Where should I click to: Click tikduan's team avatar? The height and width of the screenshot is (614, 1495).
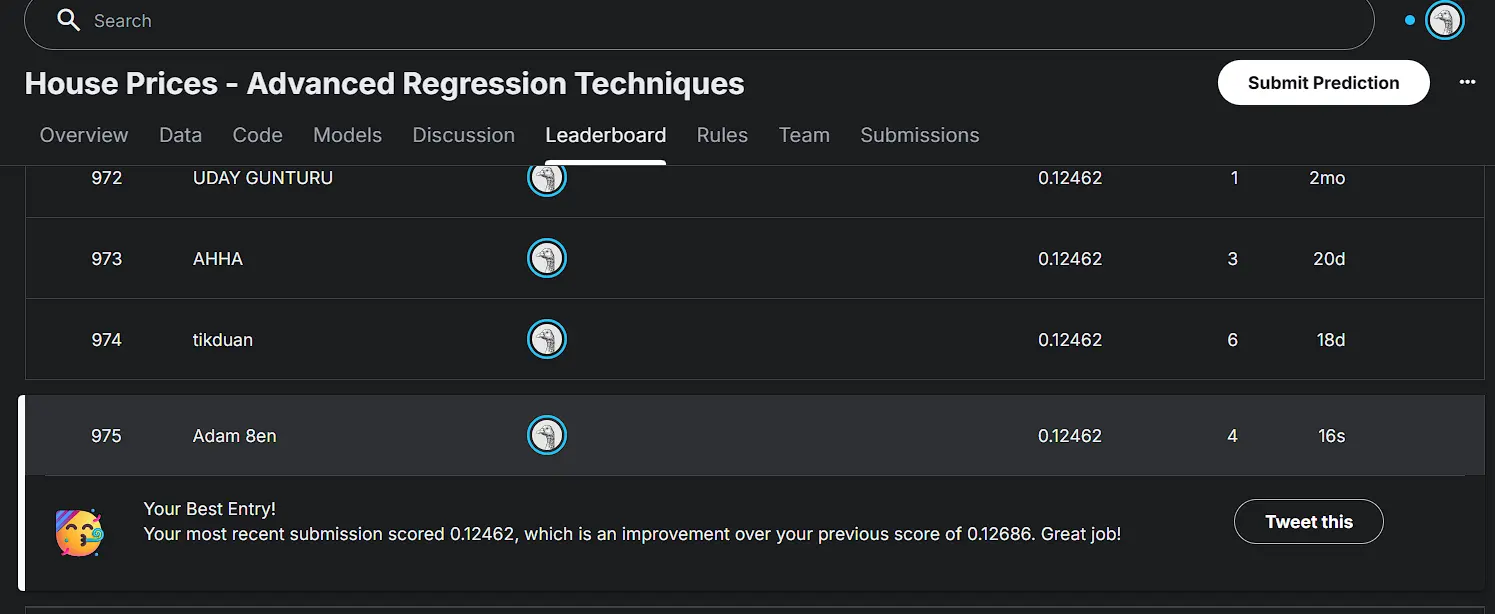(x=546, y=340)
